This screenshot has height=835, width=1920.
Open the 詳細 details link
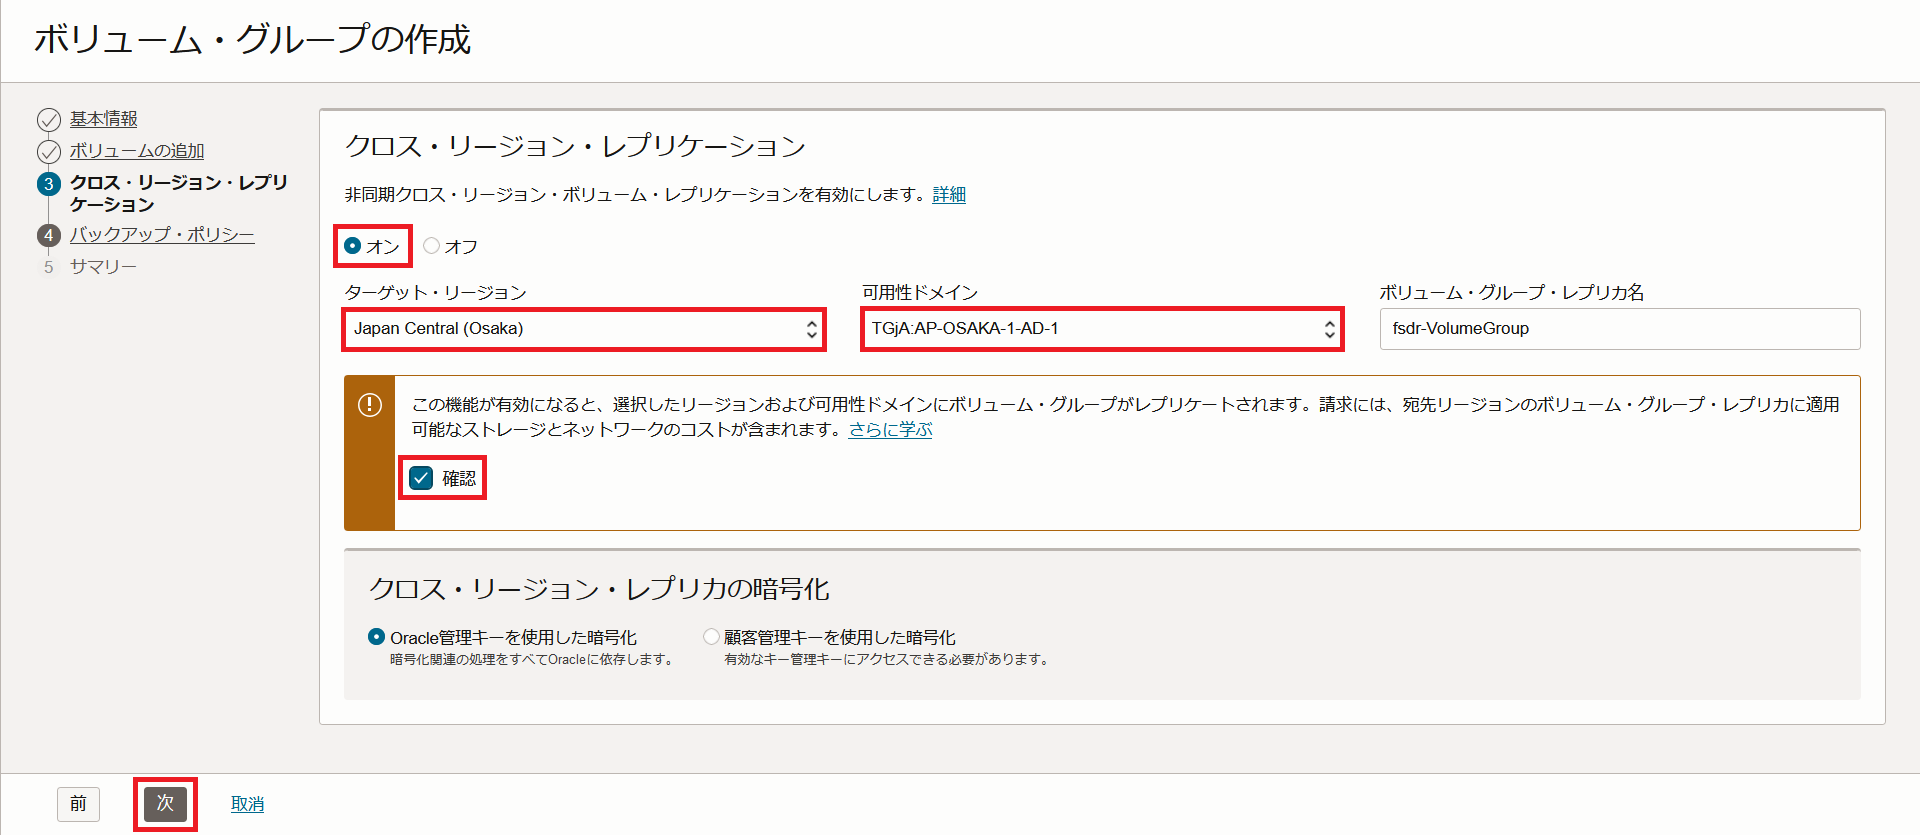point(949,195)
